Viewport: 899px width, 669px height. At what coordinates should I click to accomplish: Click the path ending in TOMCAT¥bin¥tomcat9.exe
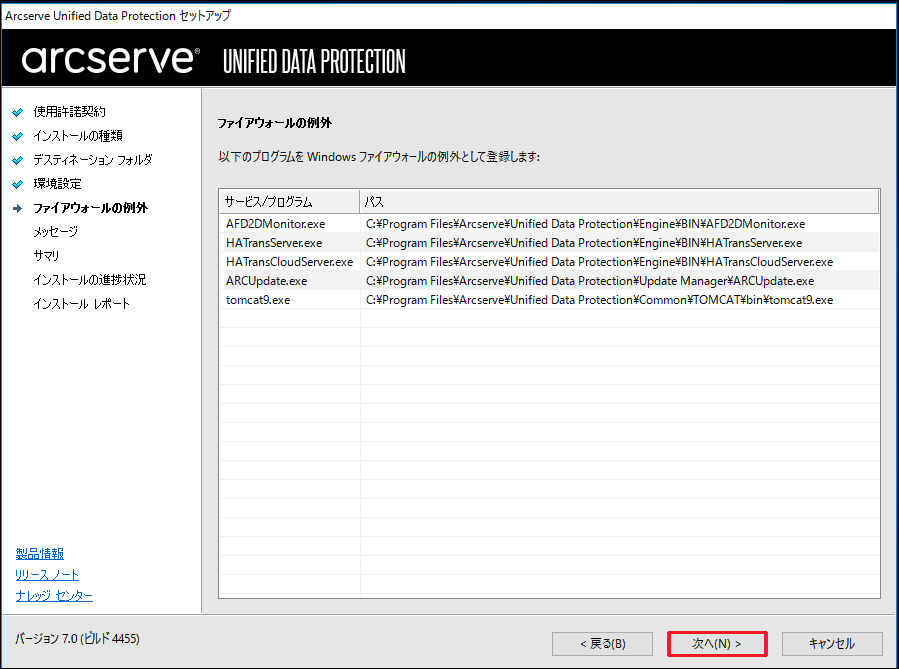click(x=599, y=300)
